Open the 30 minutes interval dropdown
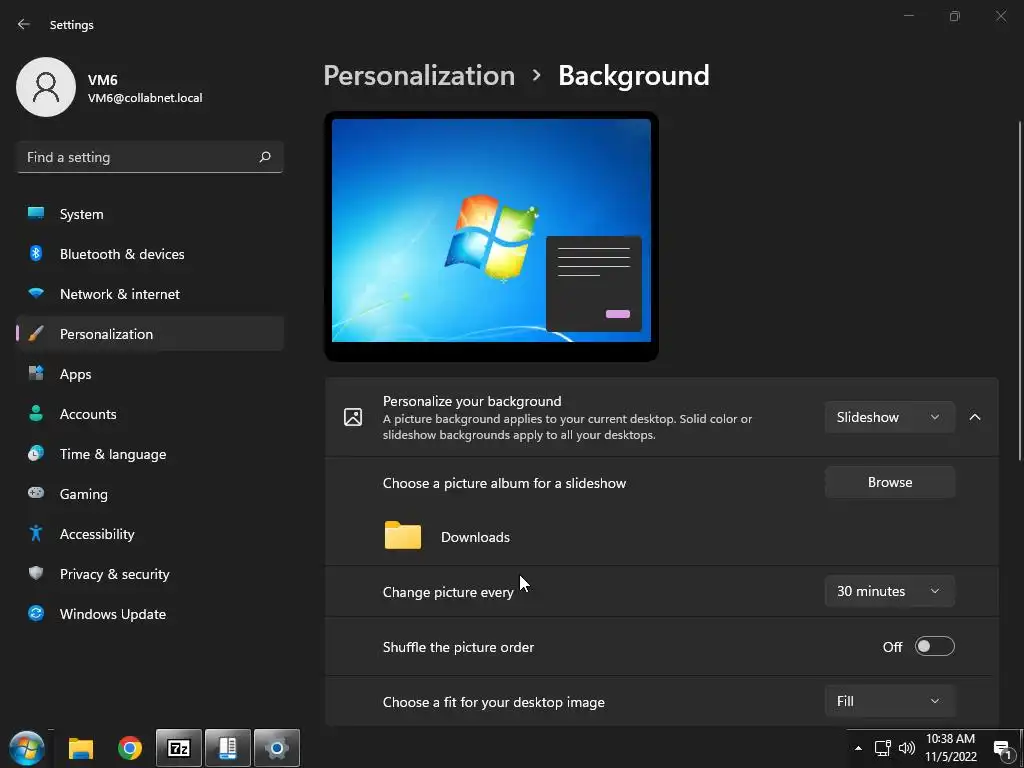 tap(889, 591)
